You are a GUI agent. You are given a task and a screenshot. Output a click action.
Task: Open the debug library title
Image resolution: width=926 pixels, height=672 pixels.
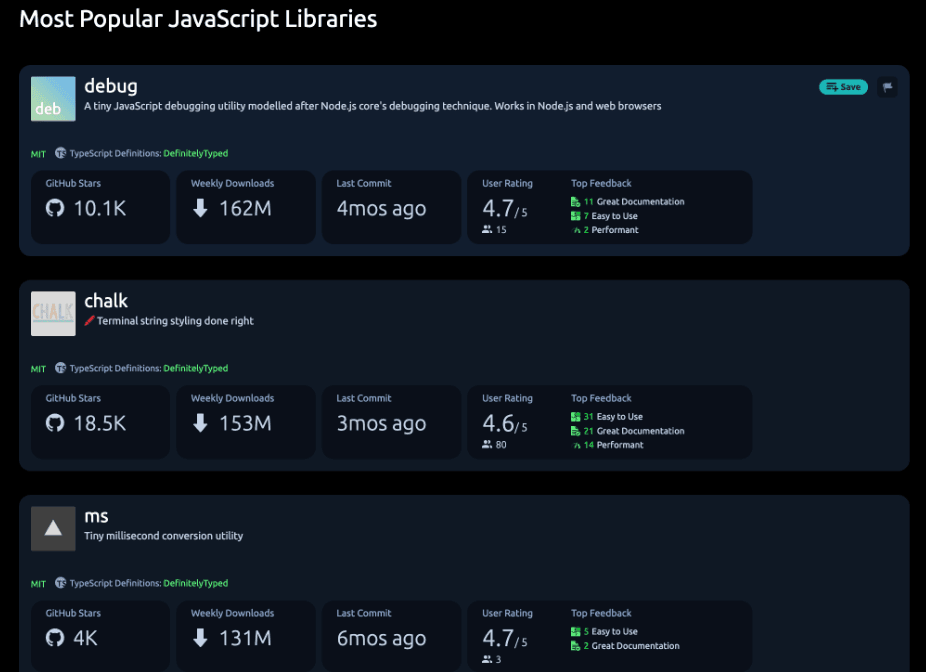pos(111,86)
